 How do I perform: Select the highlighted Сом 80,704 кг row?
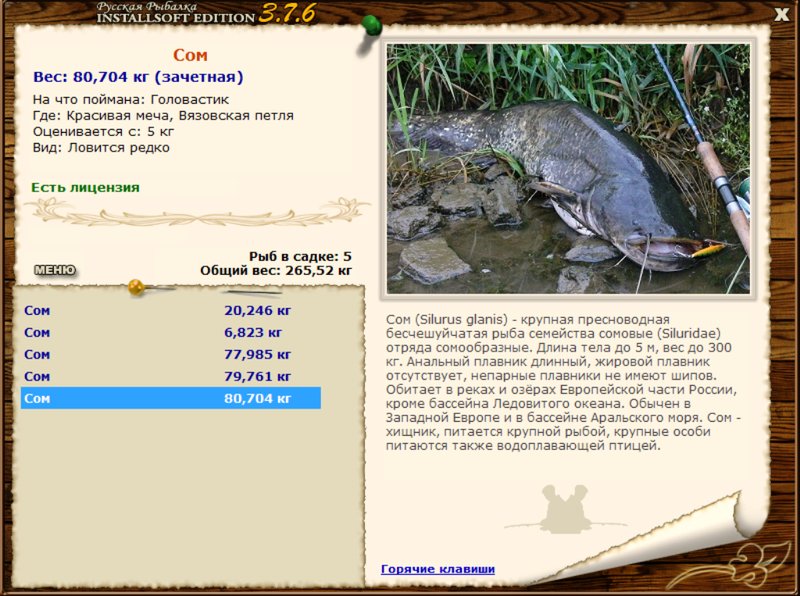(171, 398)
